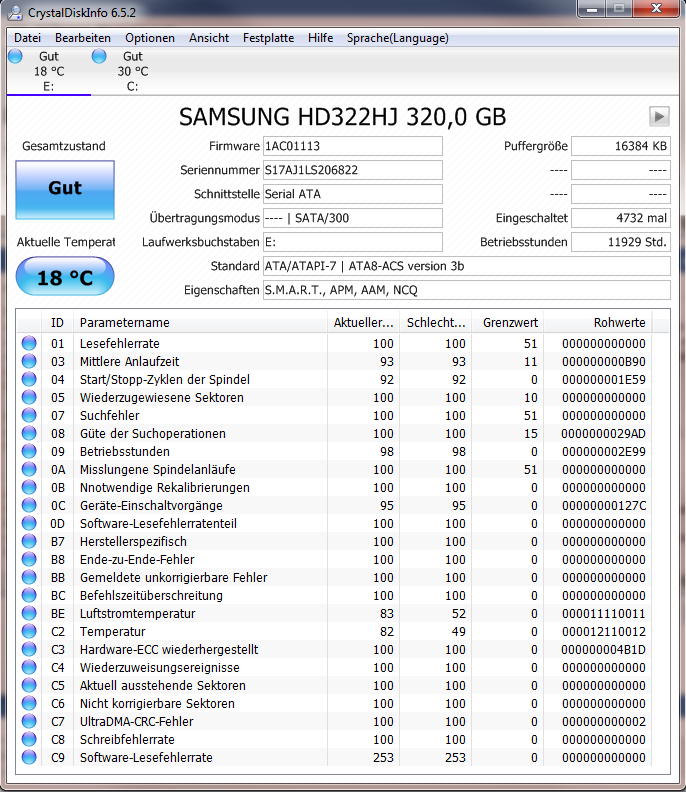Open the Ansicht menu
This screenshot has width=686, height=792.
[x=209, y=38]
